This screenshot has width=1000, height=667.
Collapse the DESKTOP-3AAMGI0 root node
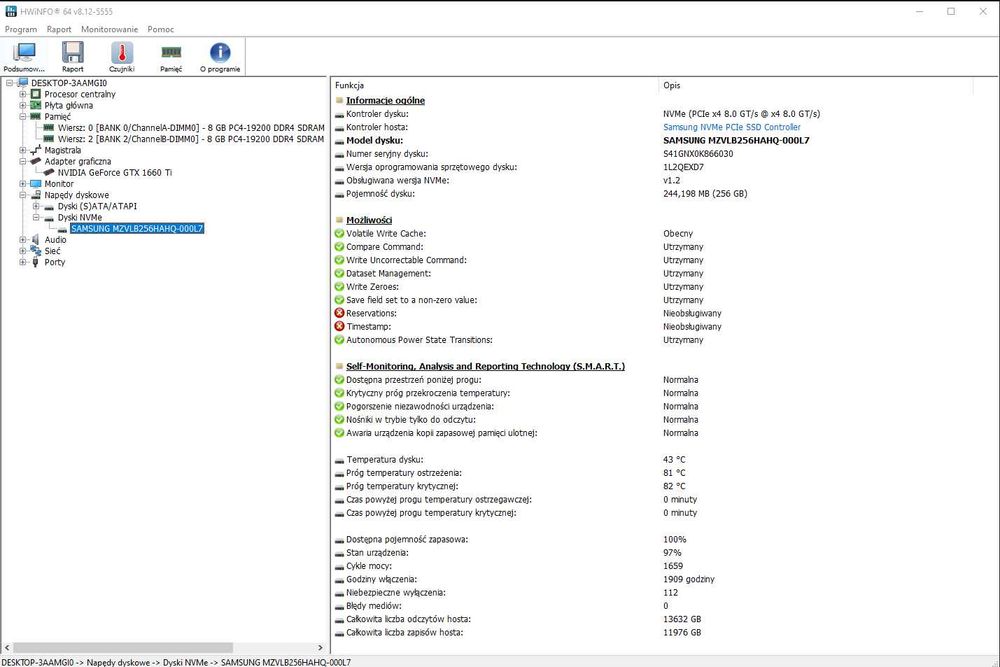click(x=10, y=83)
